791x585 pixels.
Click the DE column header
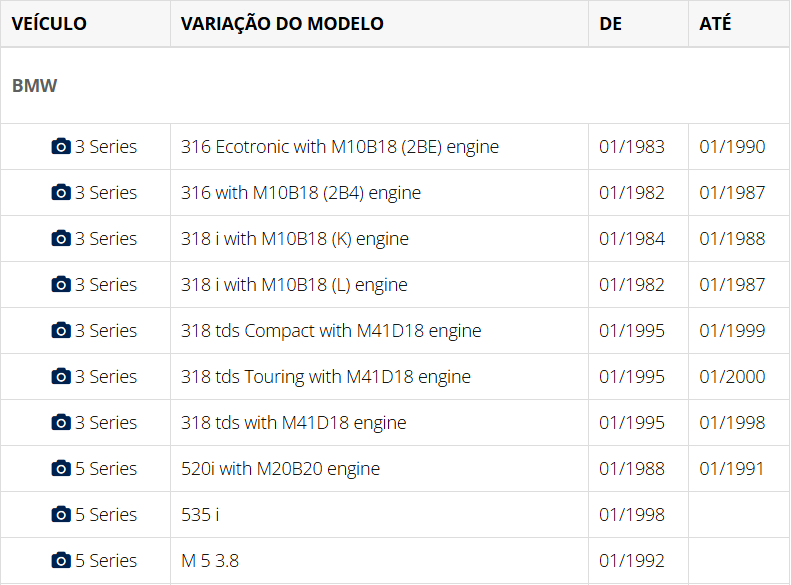point(611,23)
